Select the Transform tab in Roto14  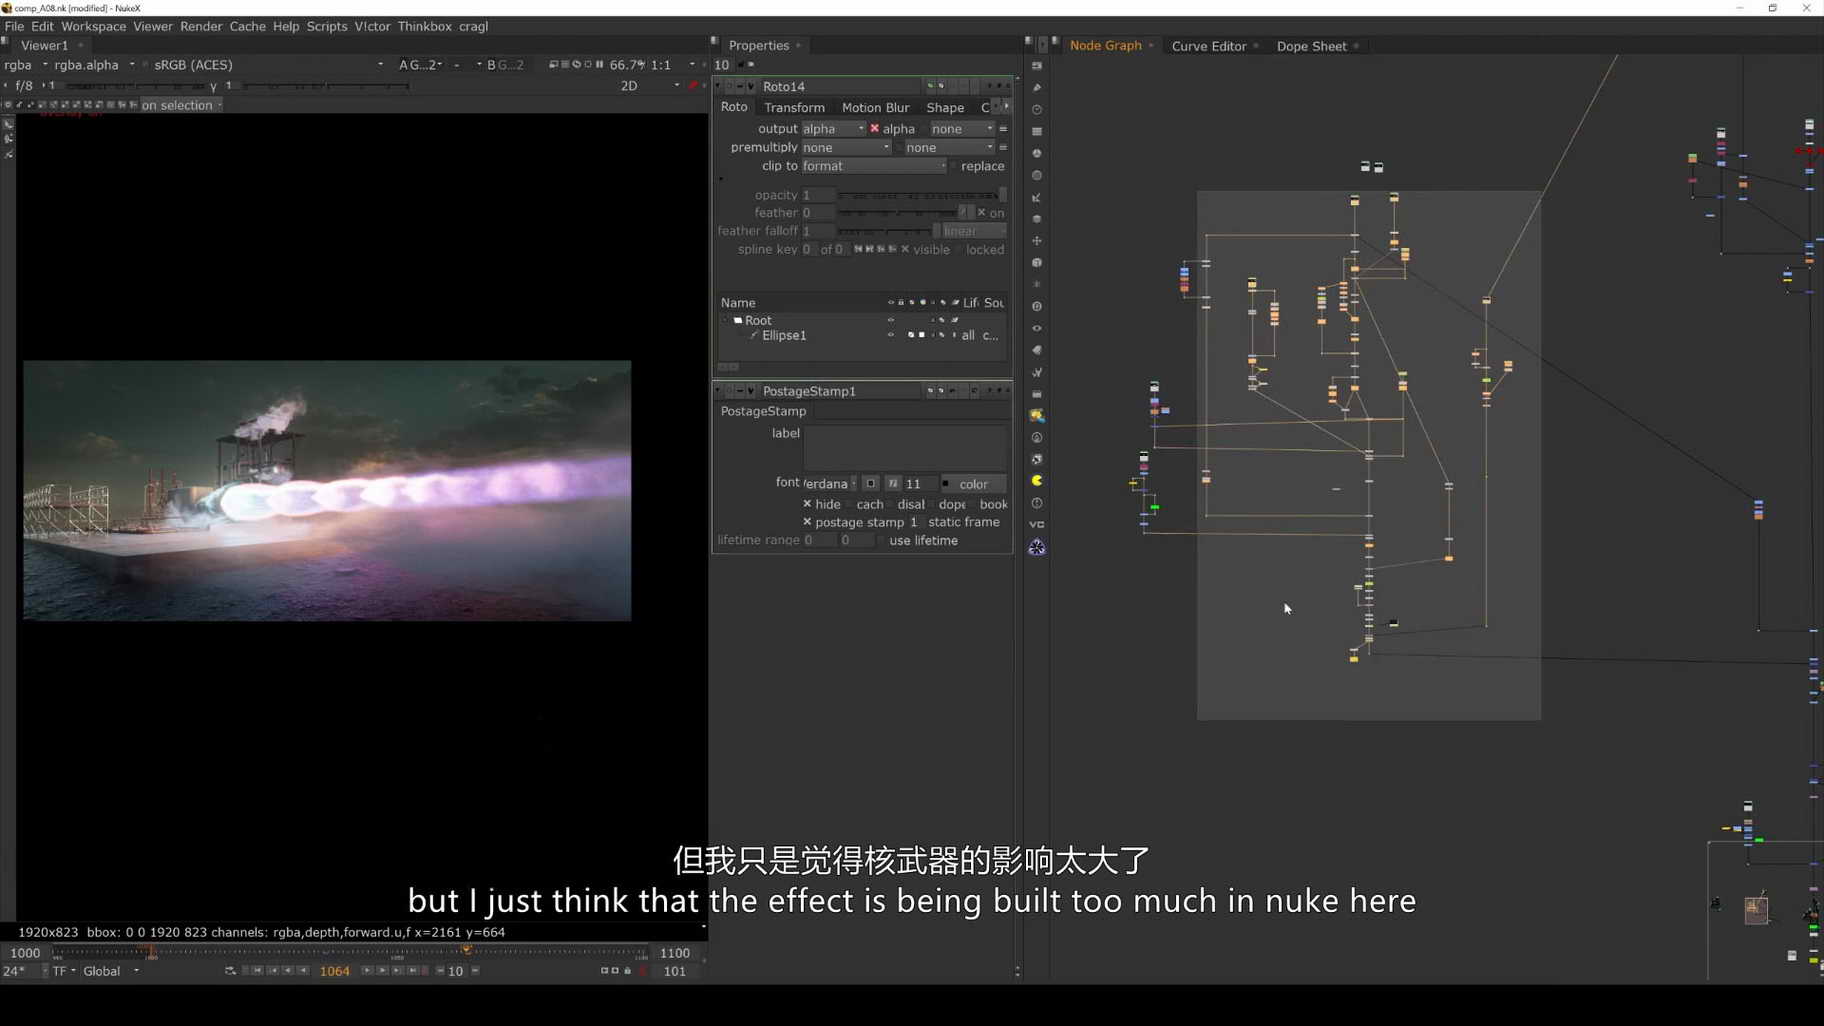pyautogui.click(x=794, y=107)
